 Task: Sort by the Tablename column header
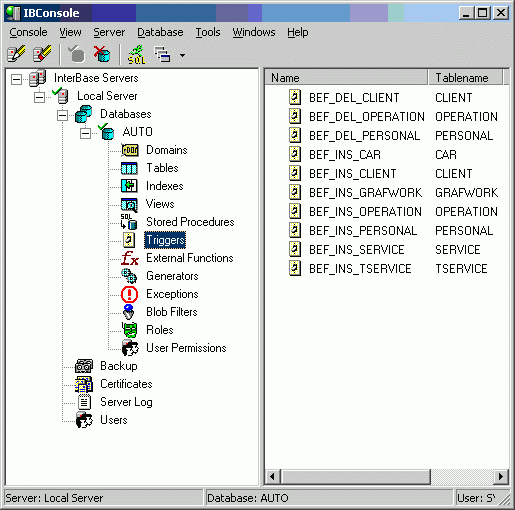point(465,78)
